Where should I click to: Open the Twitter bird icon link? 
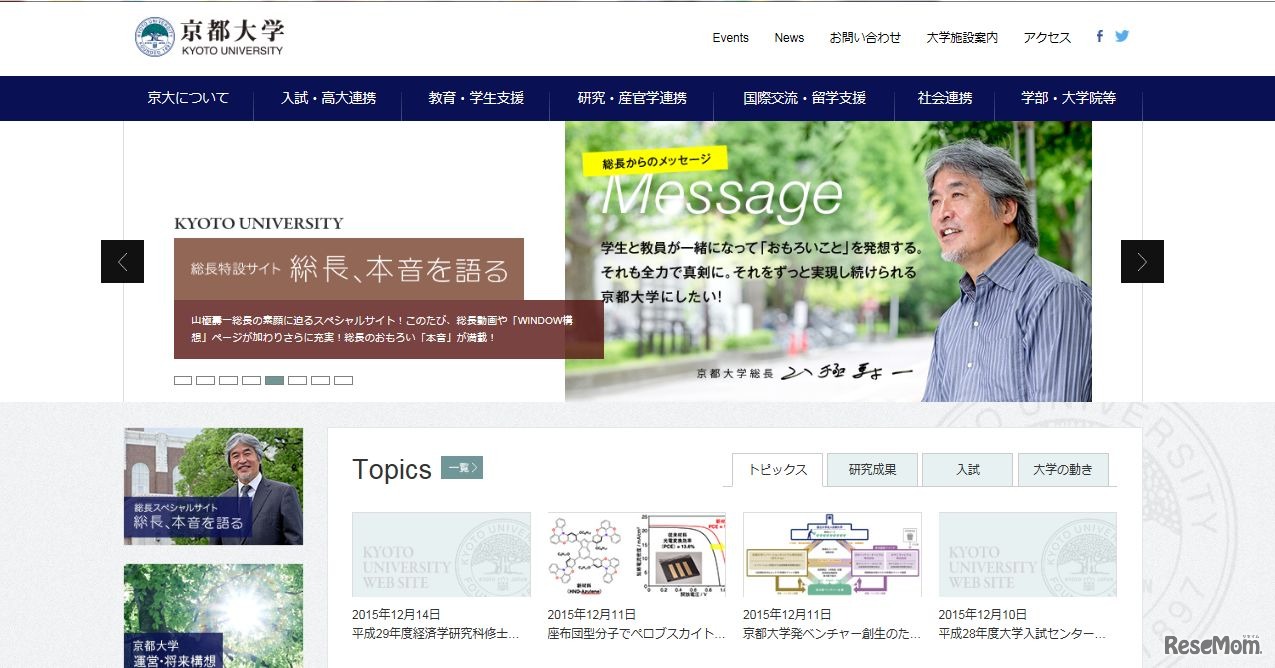(1122, 36)
